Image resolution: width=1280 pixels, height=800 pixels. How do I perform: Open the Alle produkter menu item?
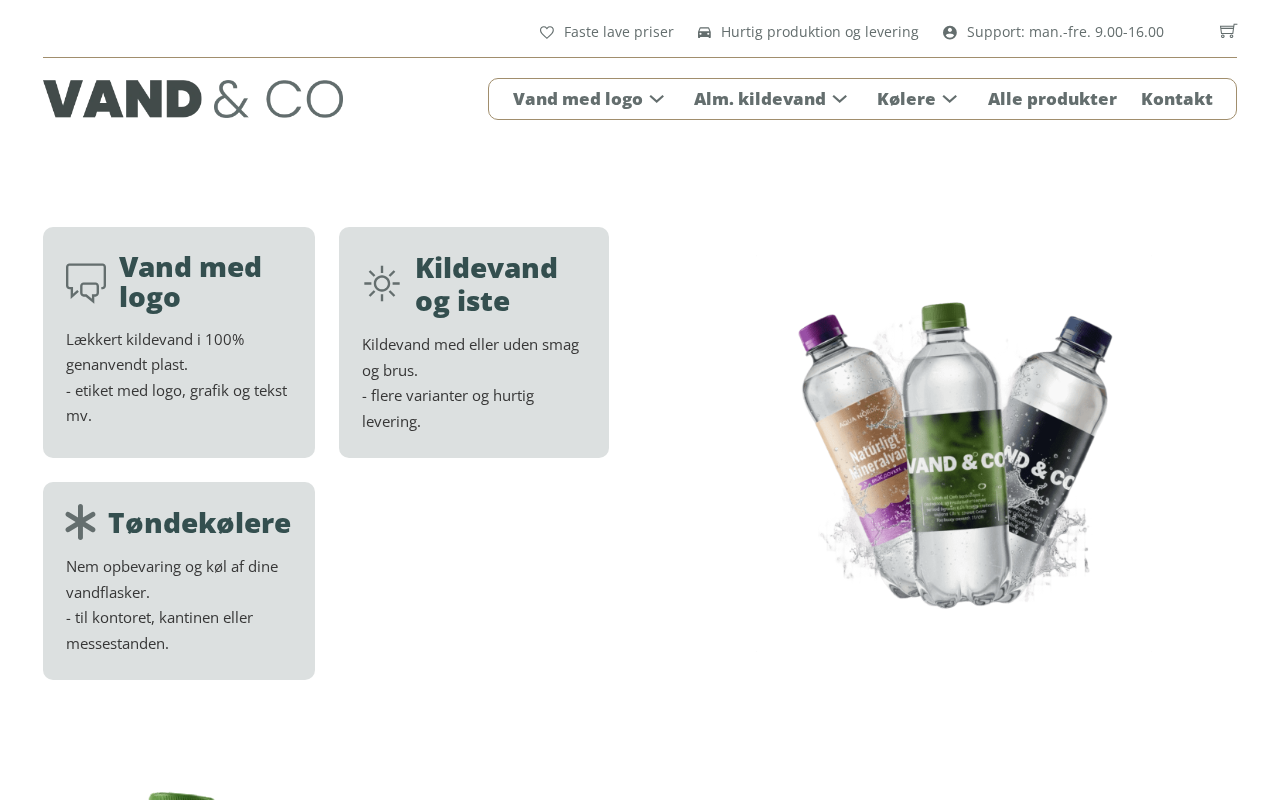(x=1052, y=99)
